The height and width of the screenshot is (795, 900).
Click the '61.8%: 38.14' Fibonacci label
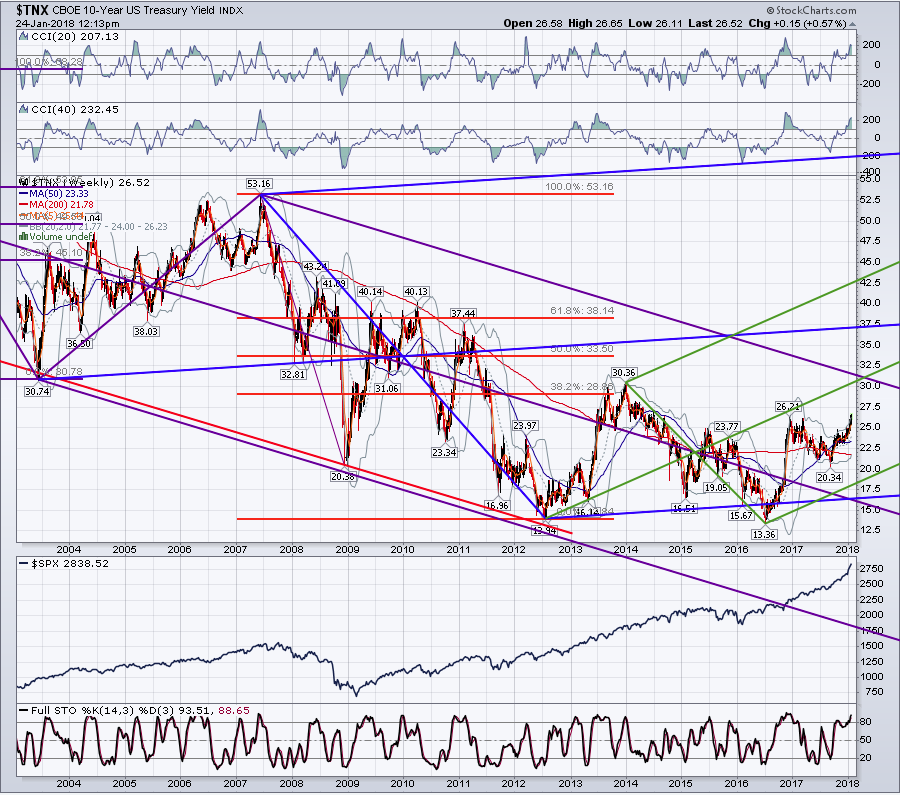tap(582, 311)
